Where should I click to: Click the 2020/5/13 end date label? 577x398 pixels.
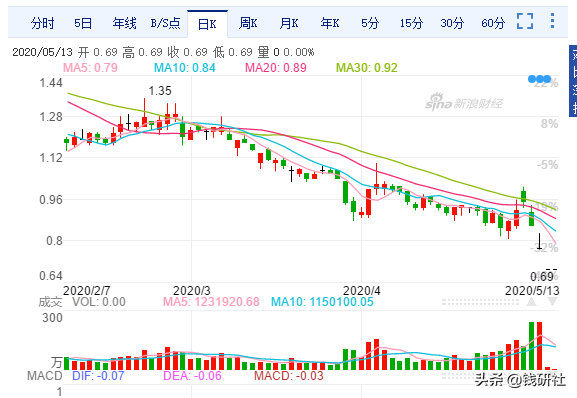pyautogui.click(x=532, y=291)
